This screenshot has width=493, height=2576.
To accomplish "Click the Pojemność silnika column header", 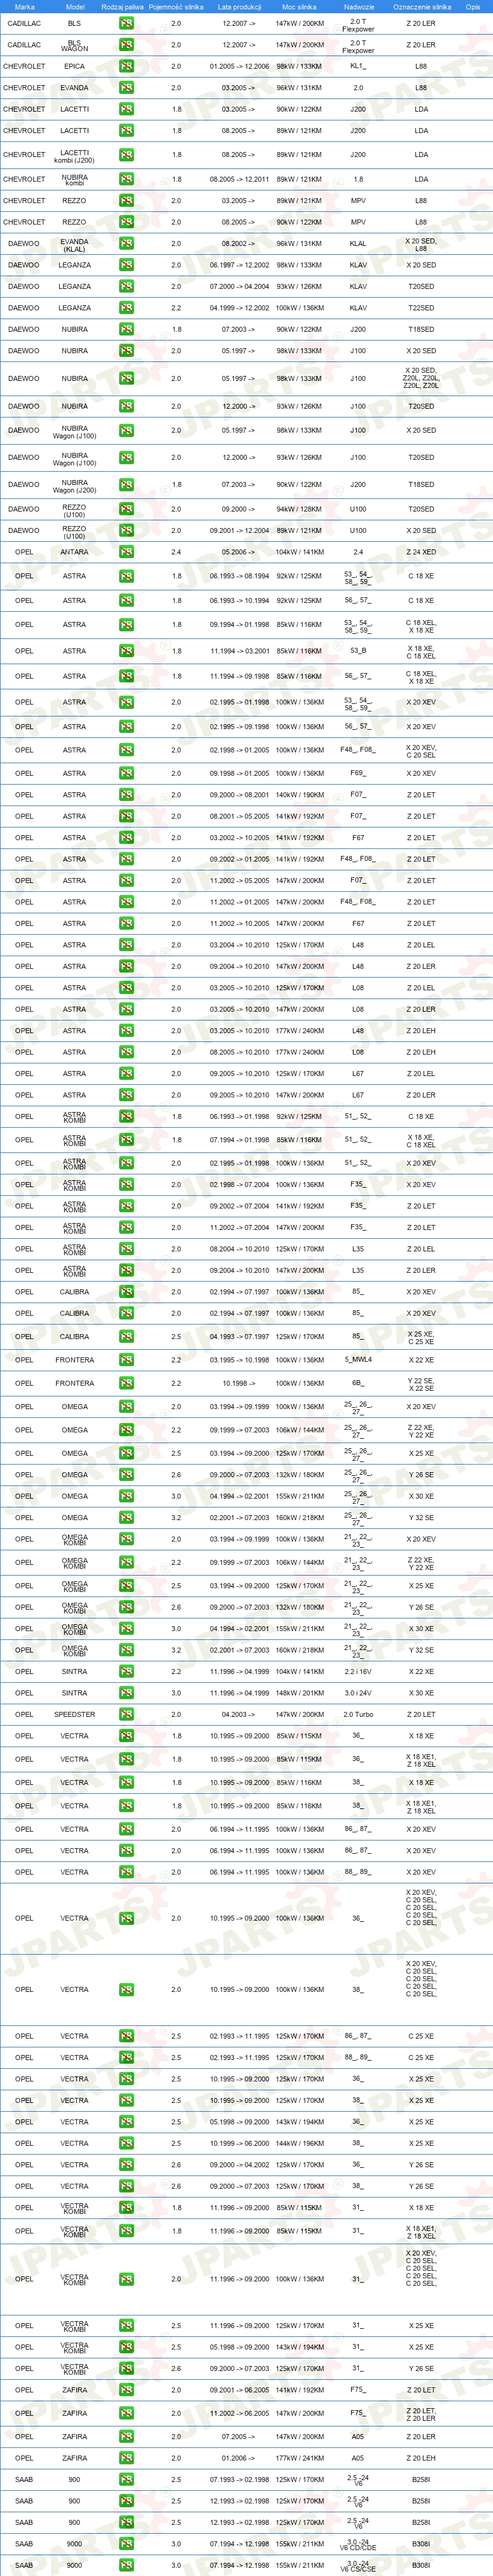I will click(x=176, y=6).
